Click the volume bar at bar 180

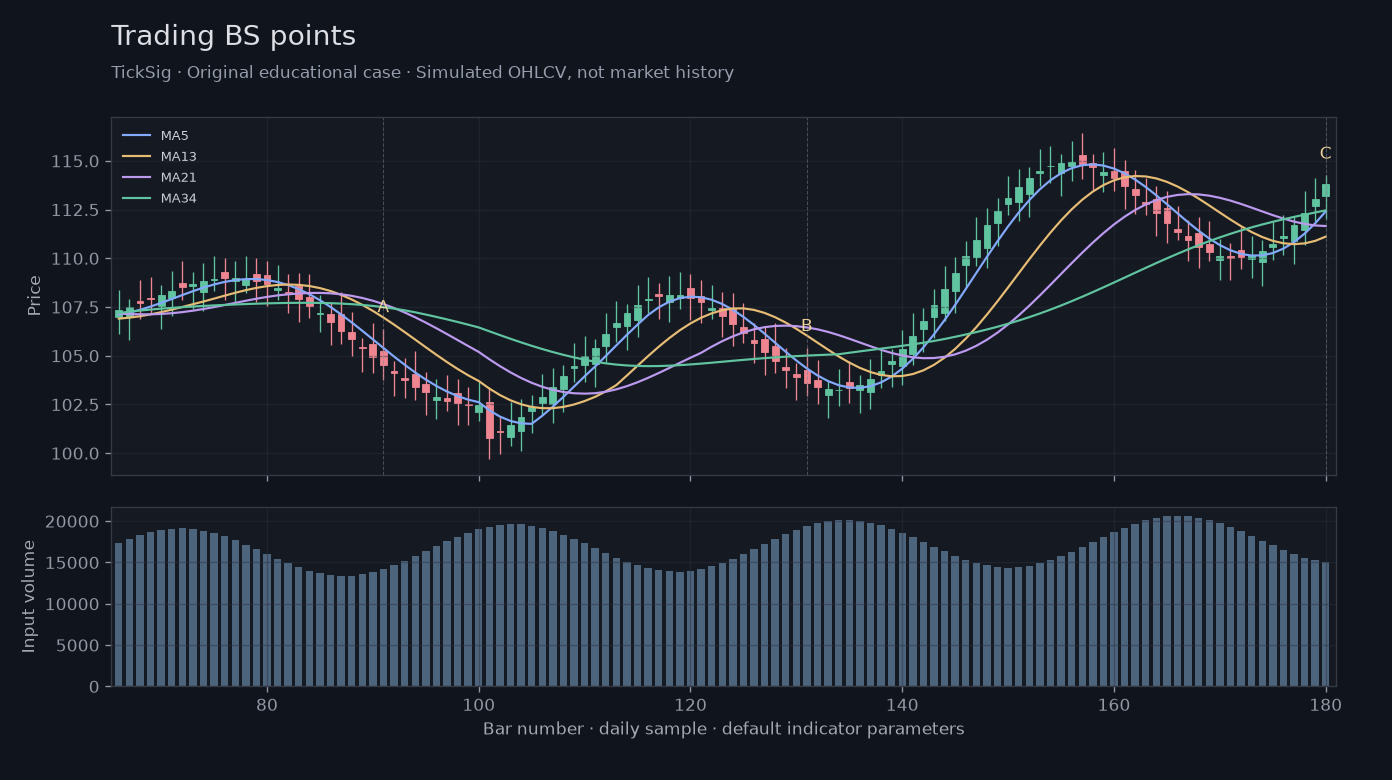(1326, 624)
